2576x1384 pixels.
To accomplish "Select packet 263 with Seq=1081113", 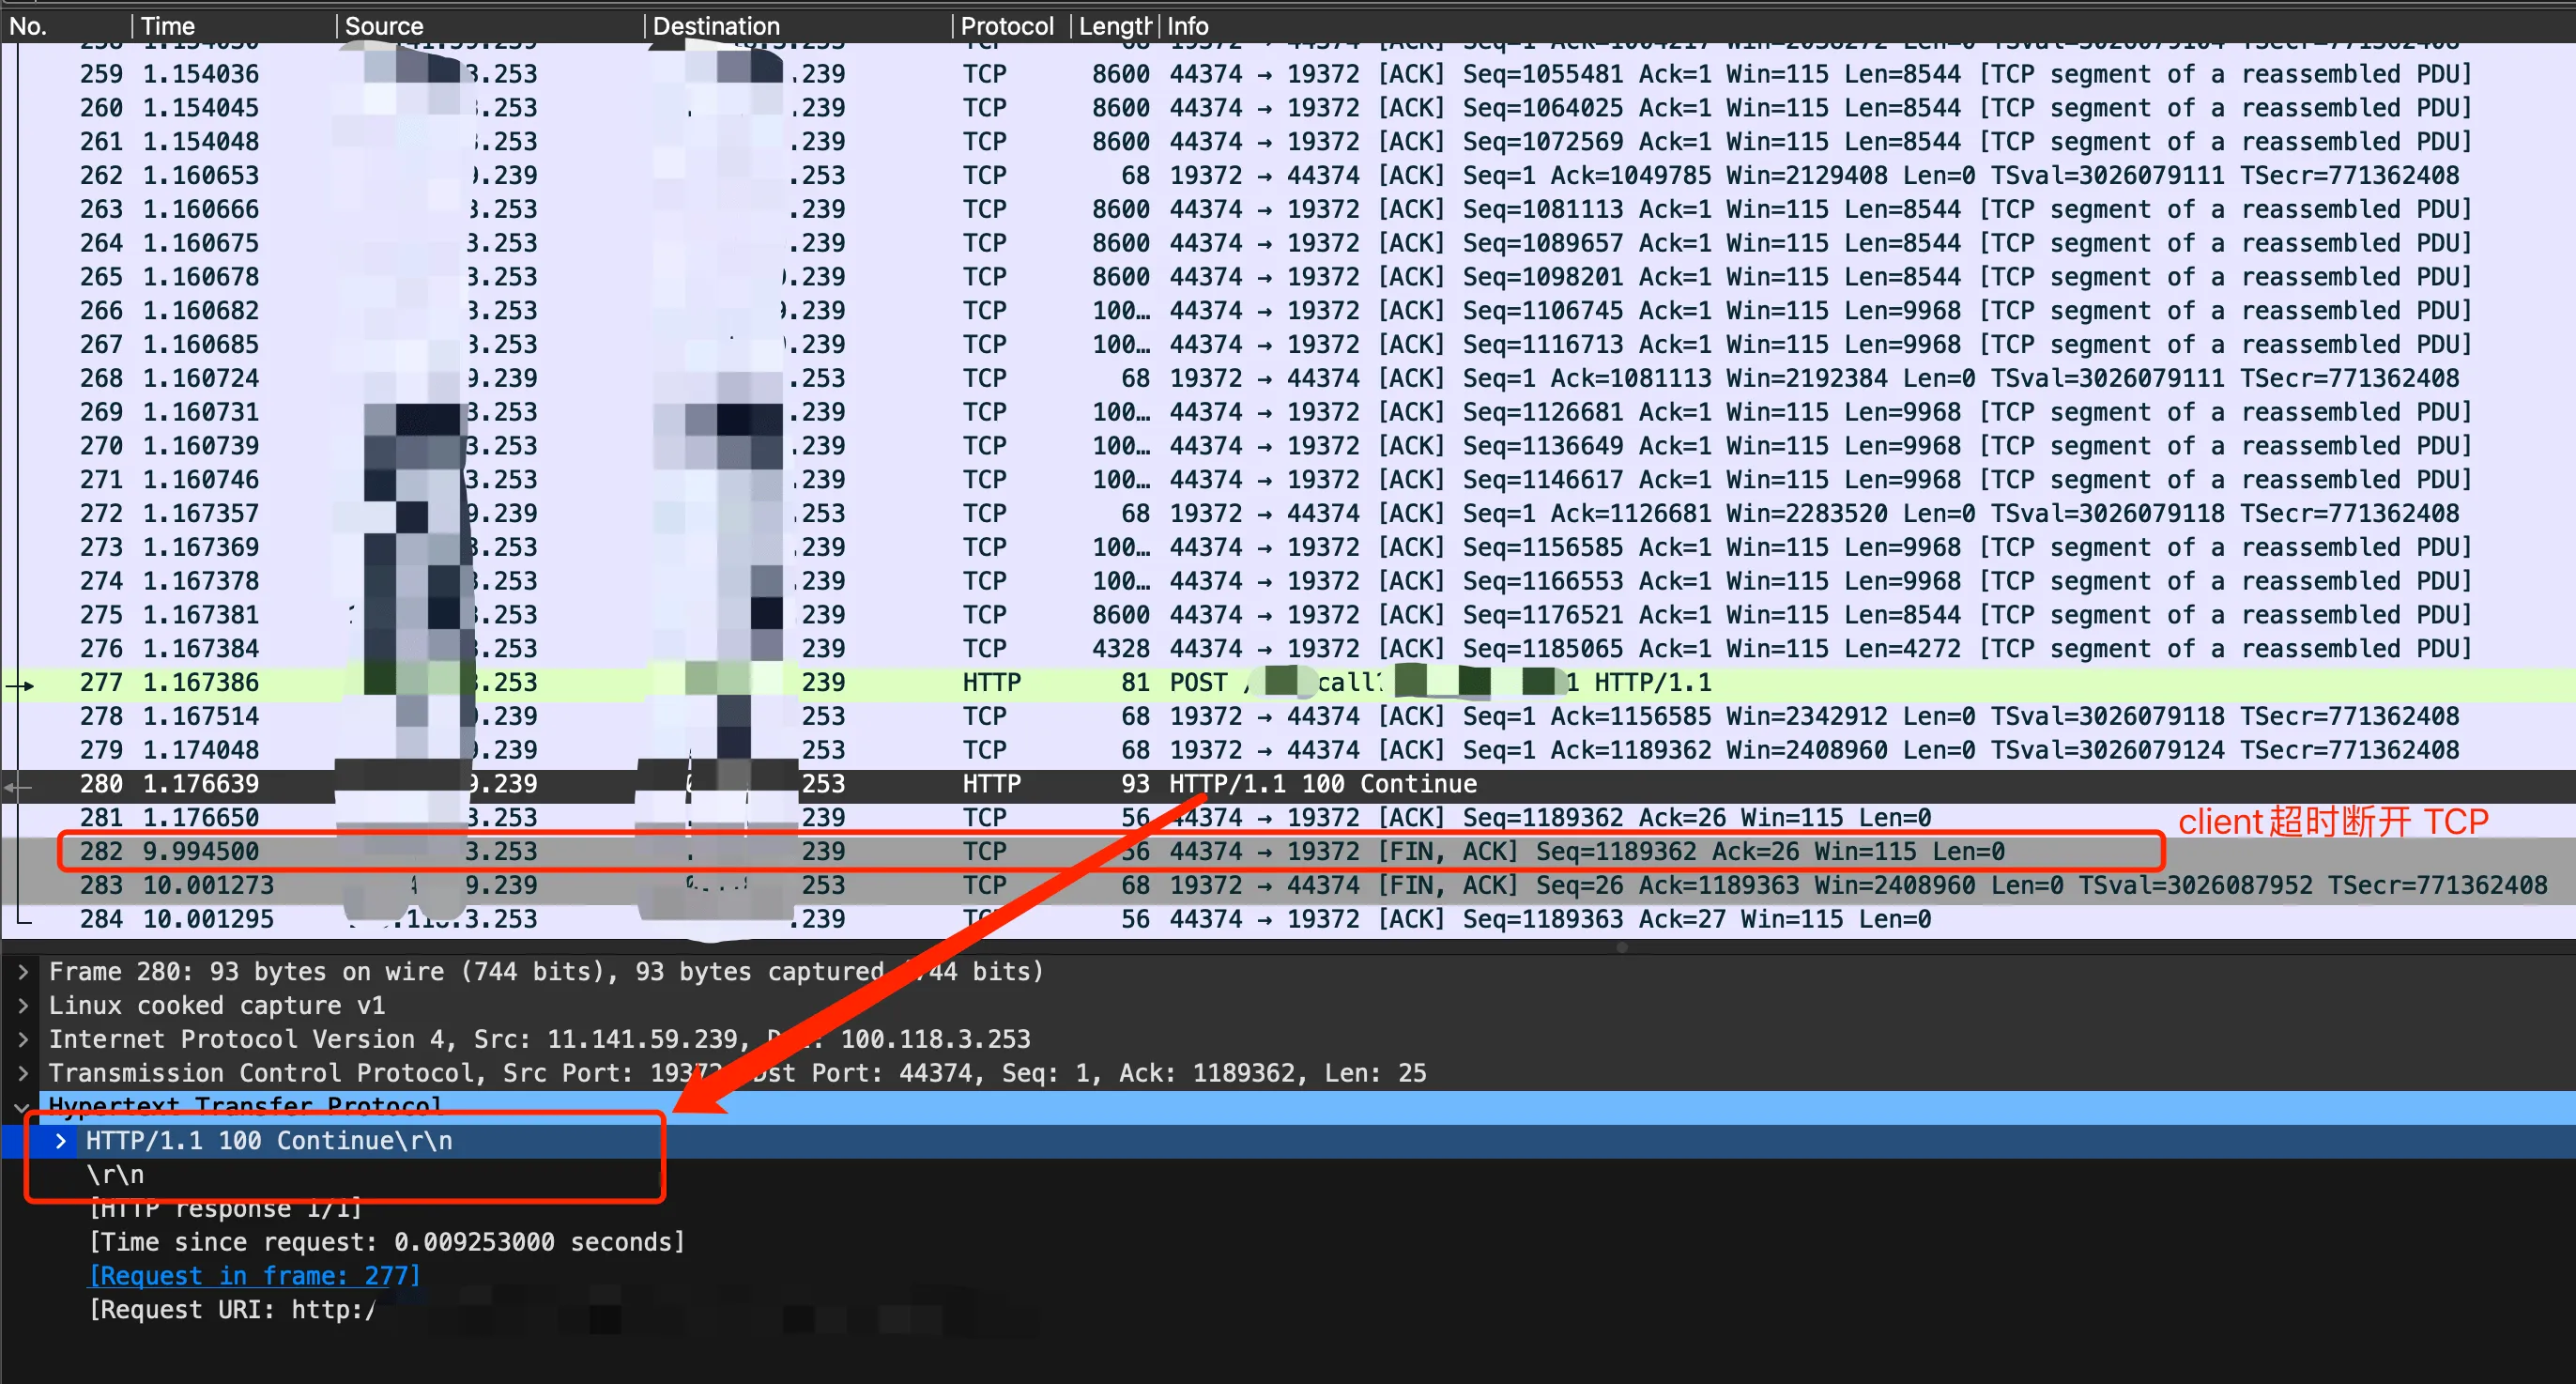I will click(1288, 209).
